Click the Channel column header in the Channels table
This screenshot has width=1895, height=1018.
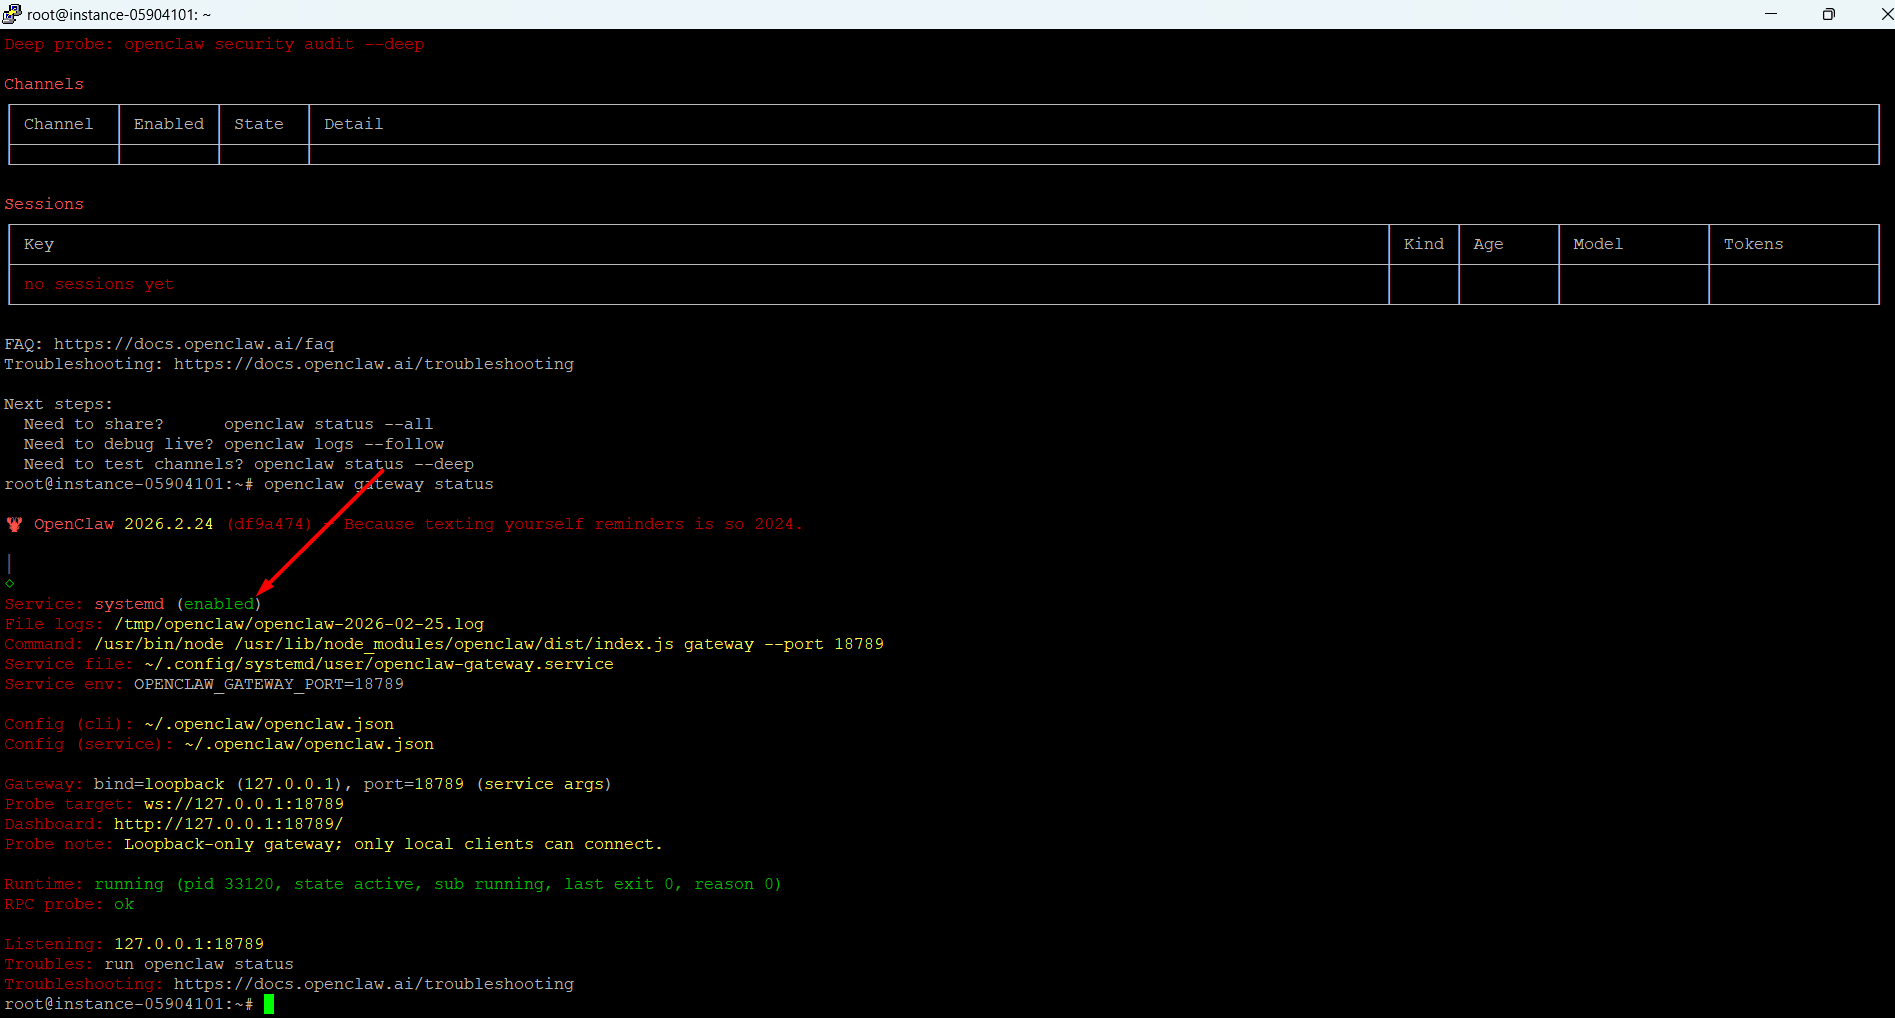point(58,124)
